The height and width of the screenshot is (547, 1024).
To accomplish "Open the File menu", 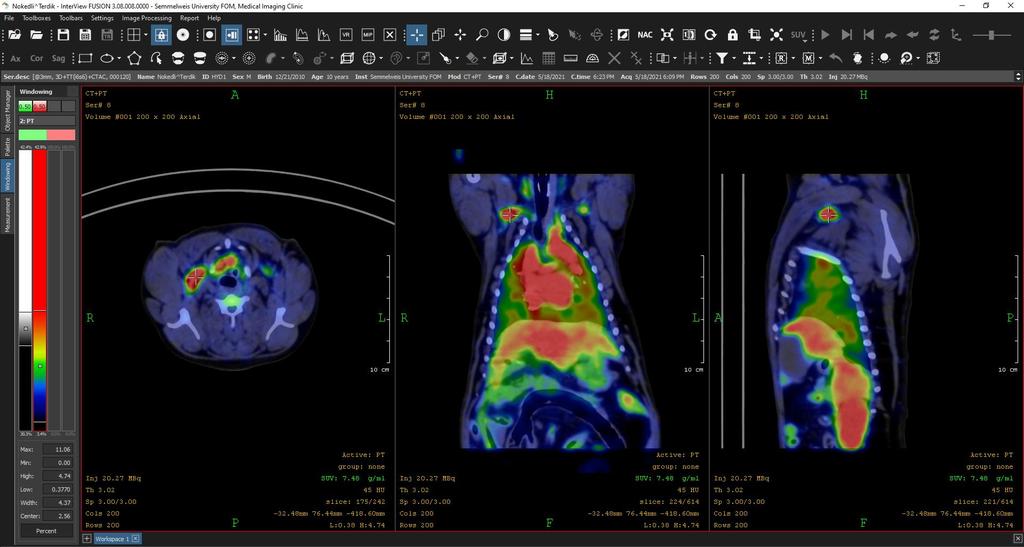I will tap(9, 18).
